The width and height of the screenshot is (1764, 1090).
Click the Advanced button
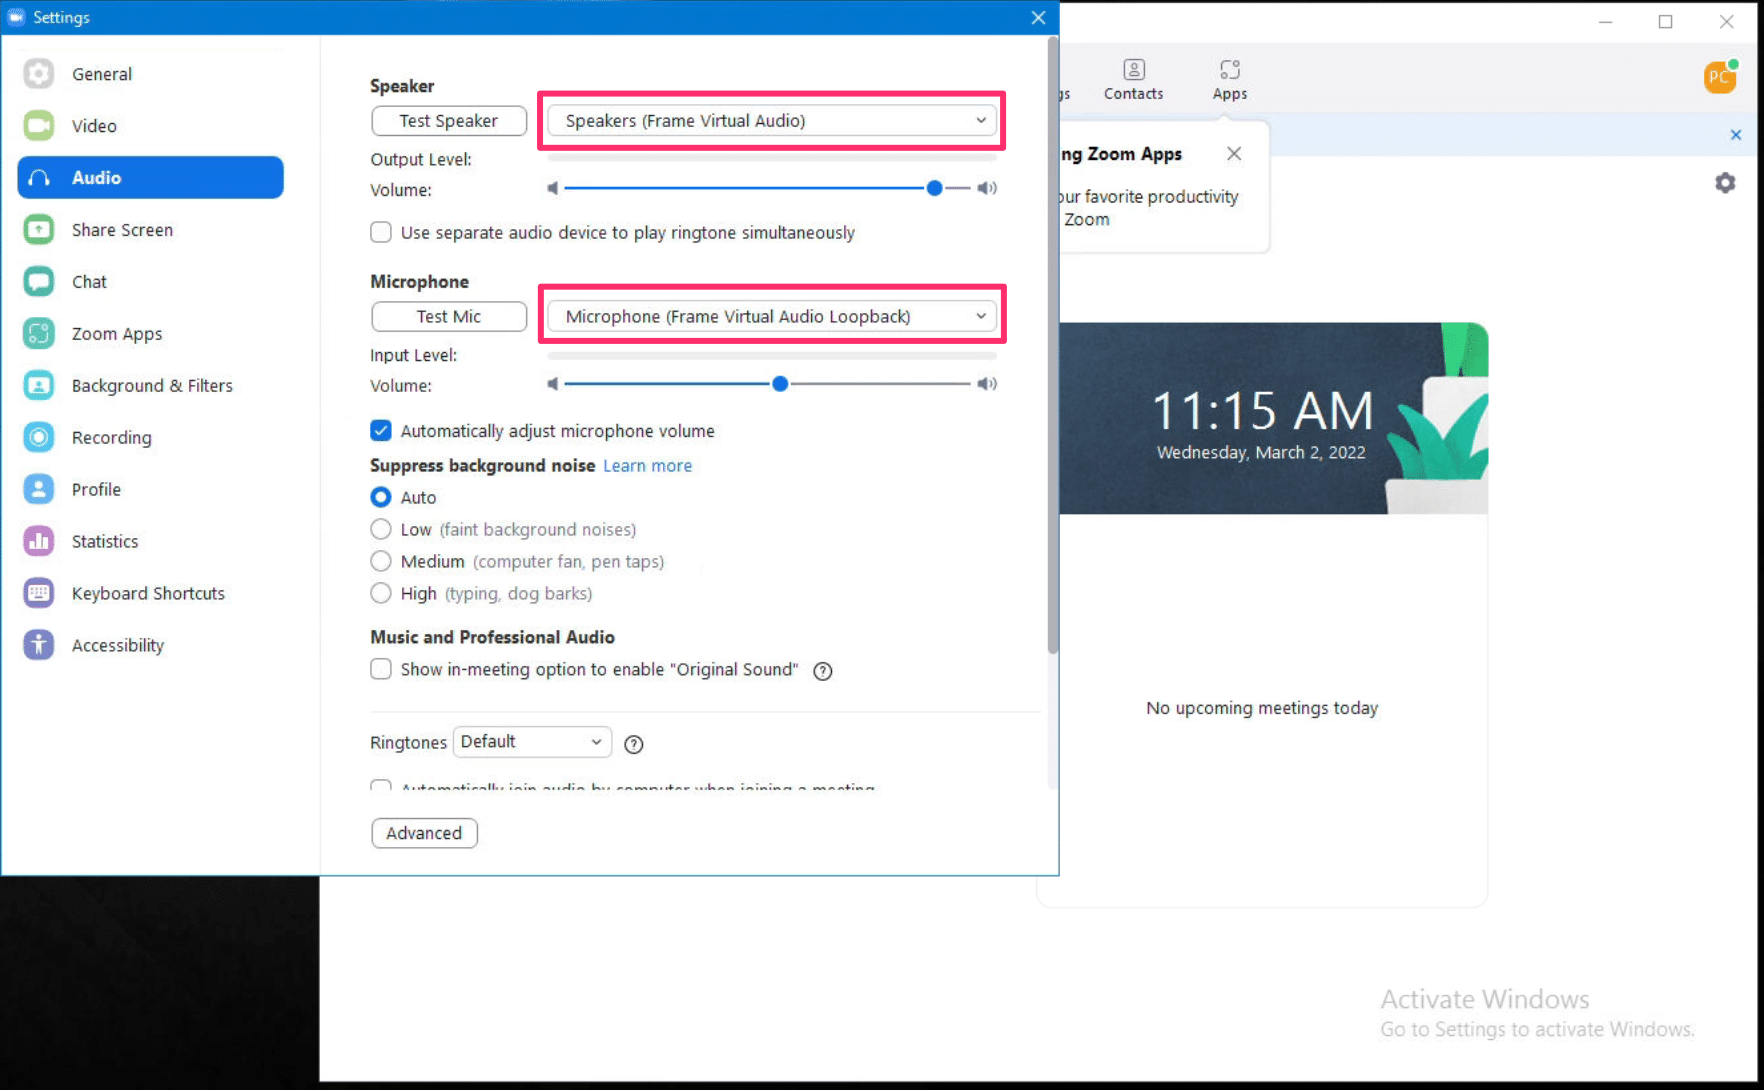424,833
